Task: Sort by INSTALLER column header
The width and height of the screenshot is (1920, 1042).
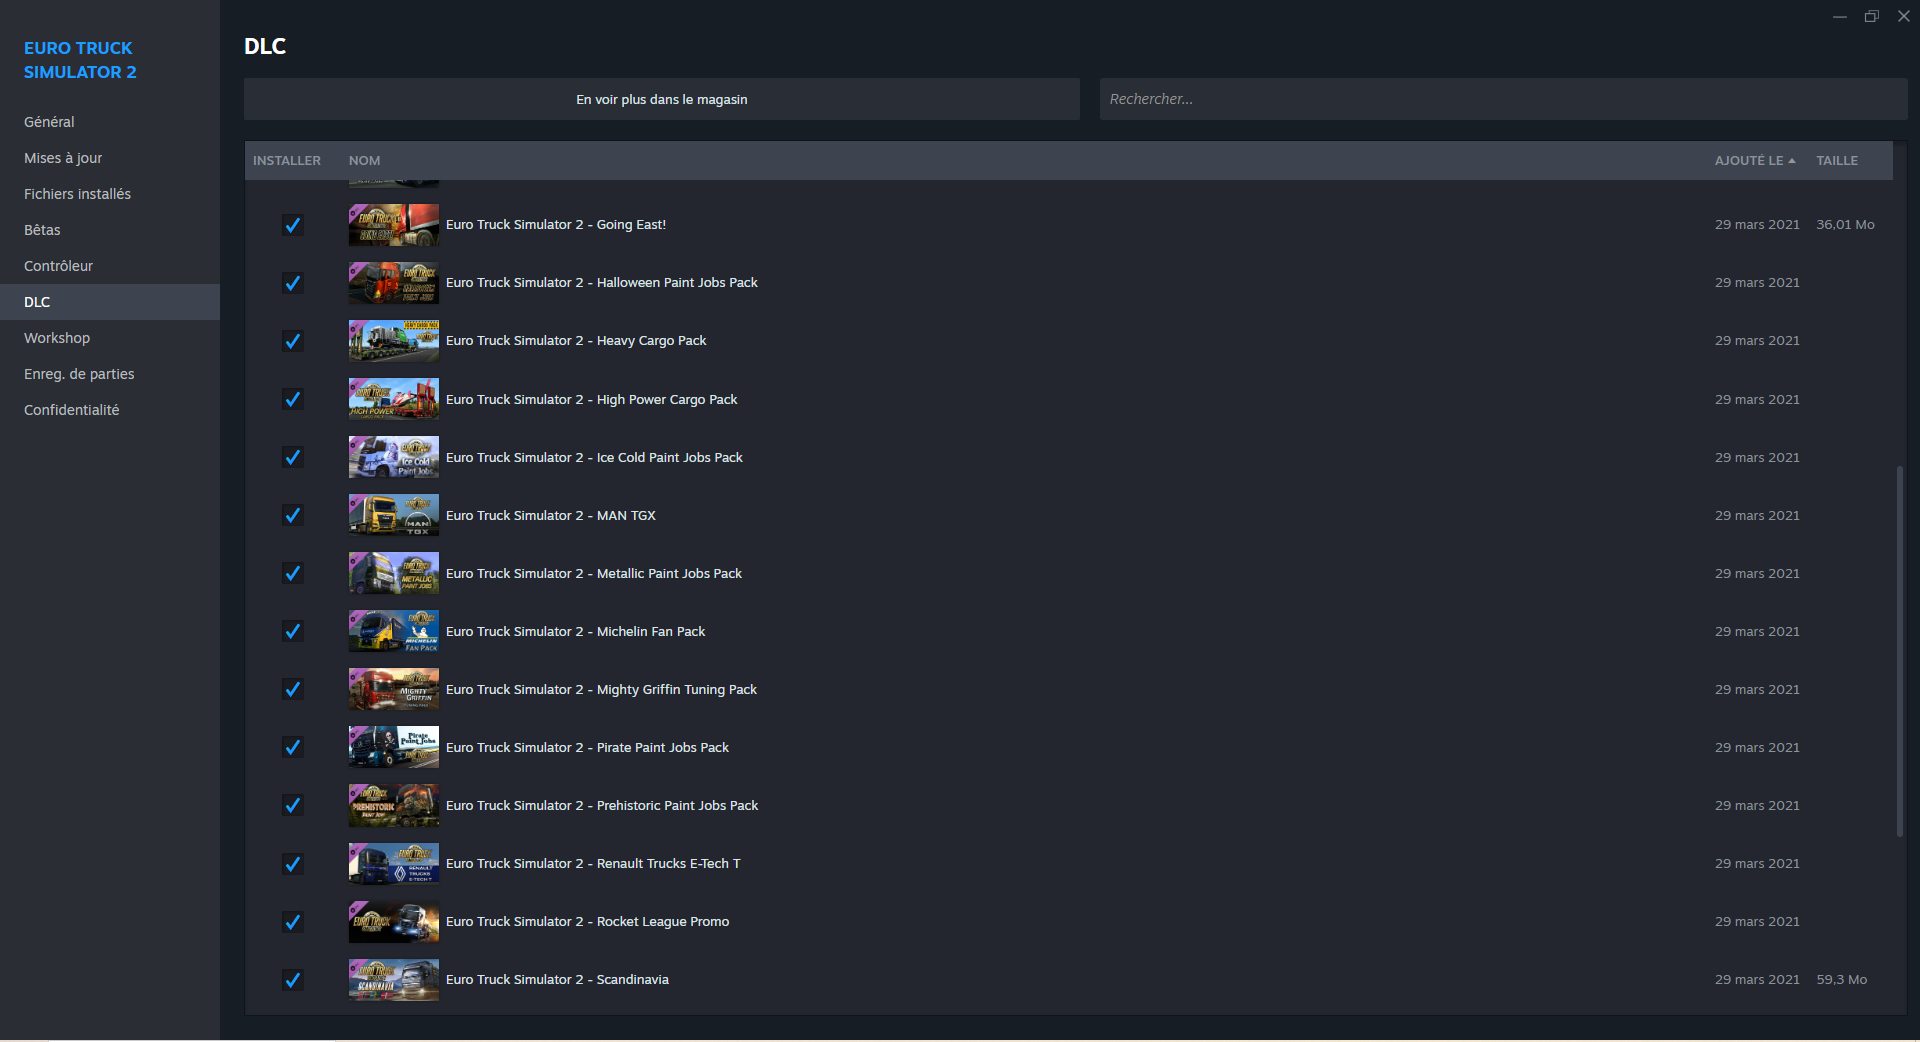Action: [287, 160]
